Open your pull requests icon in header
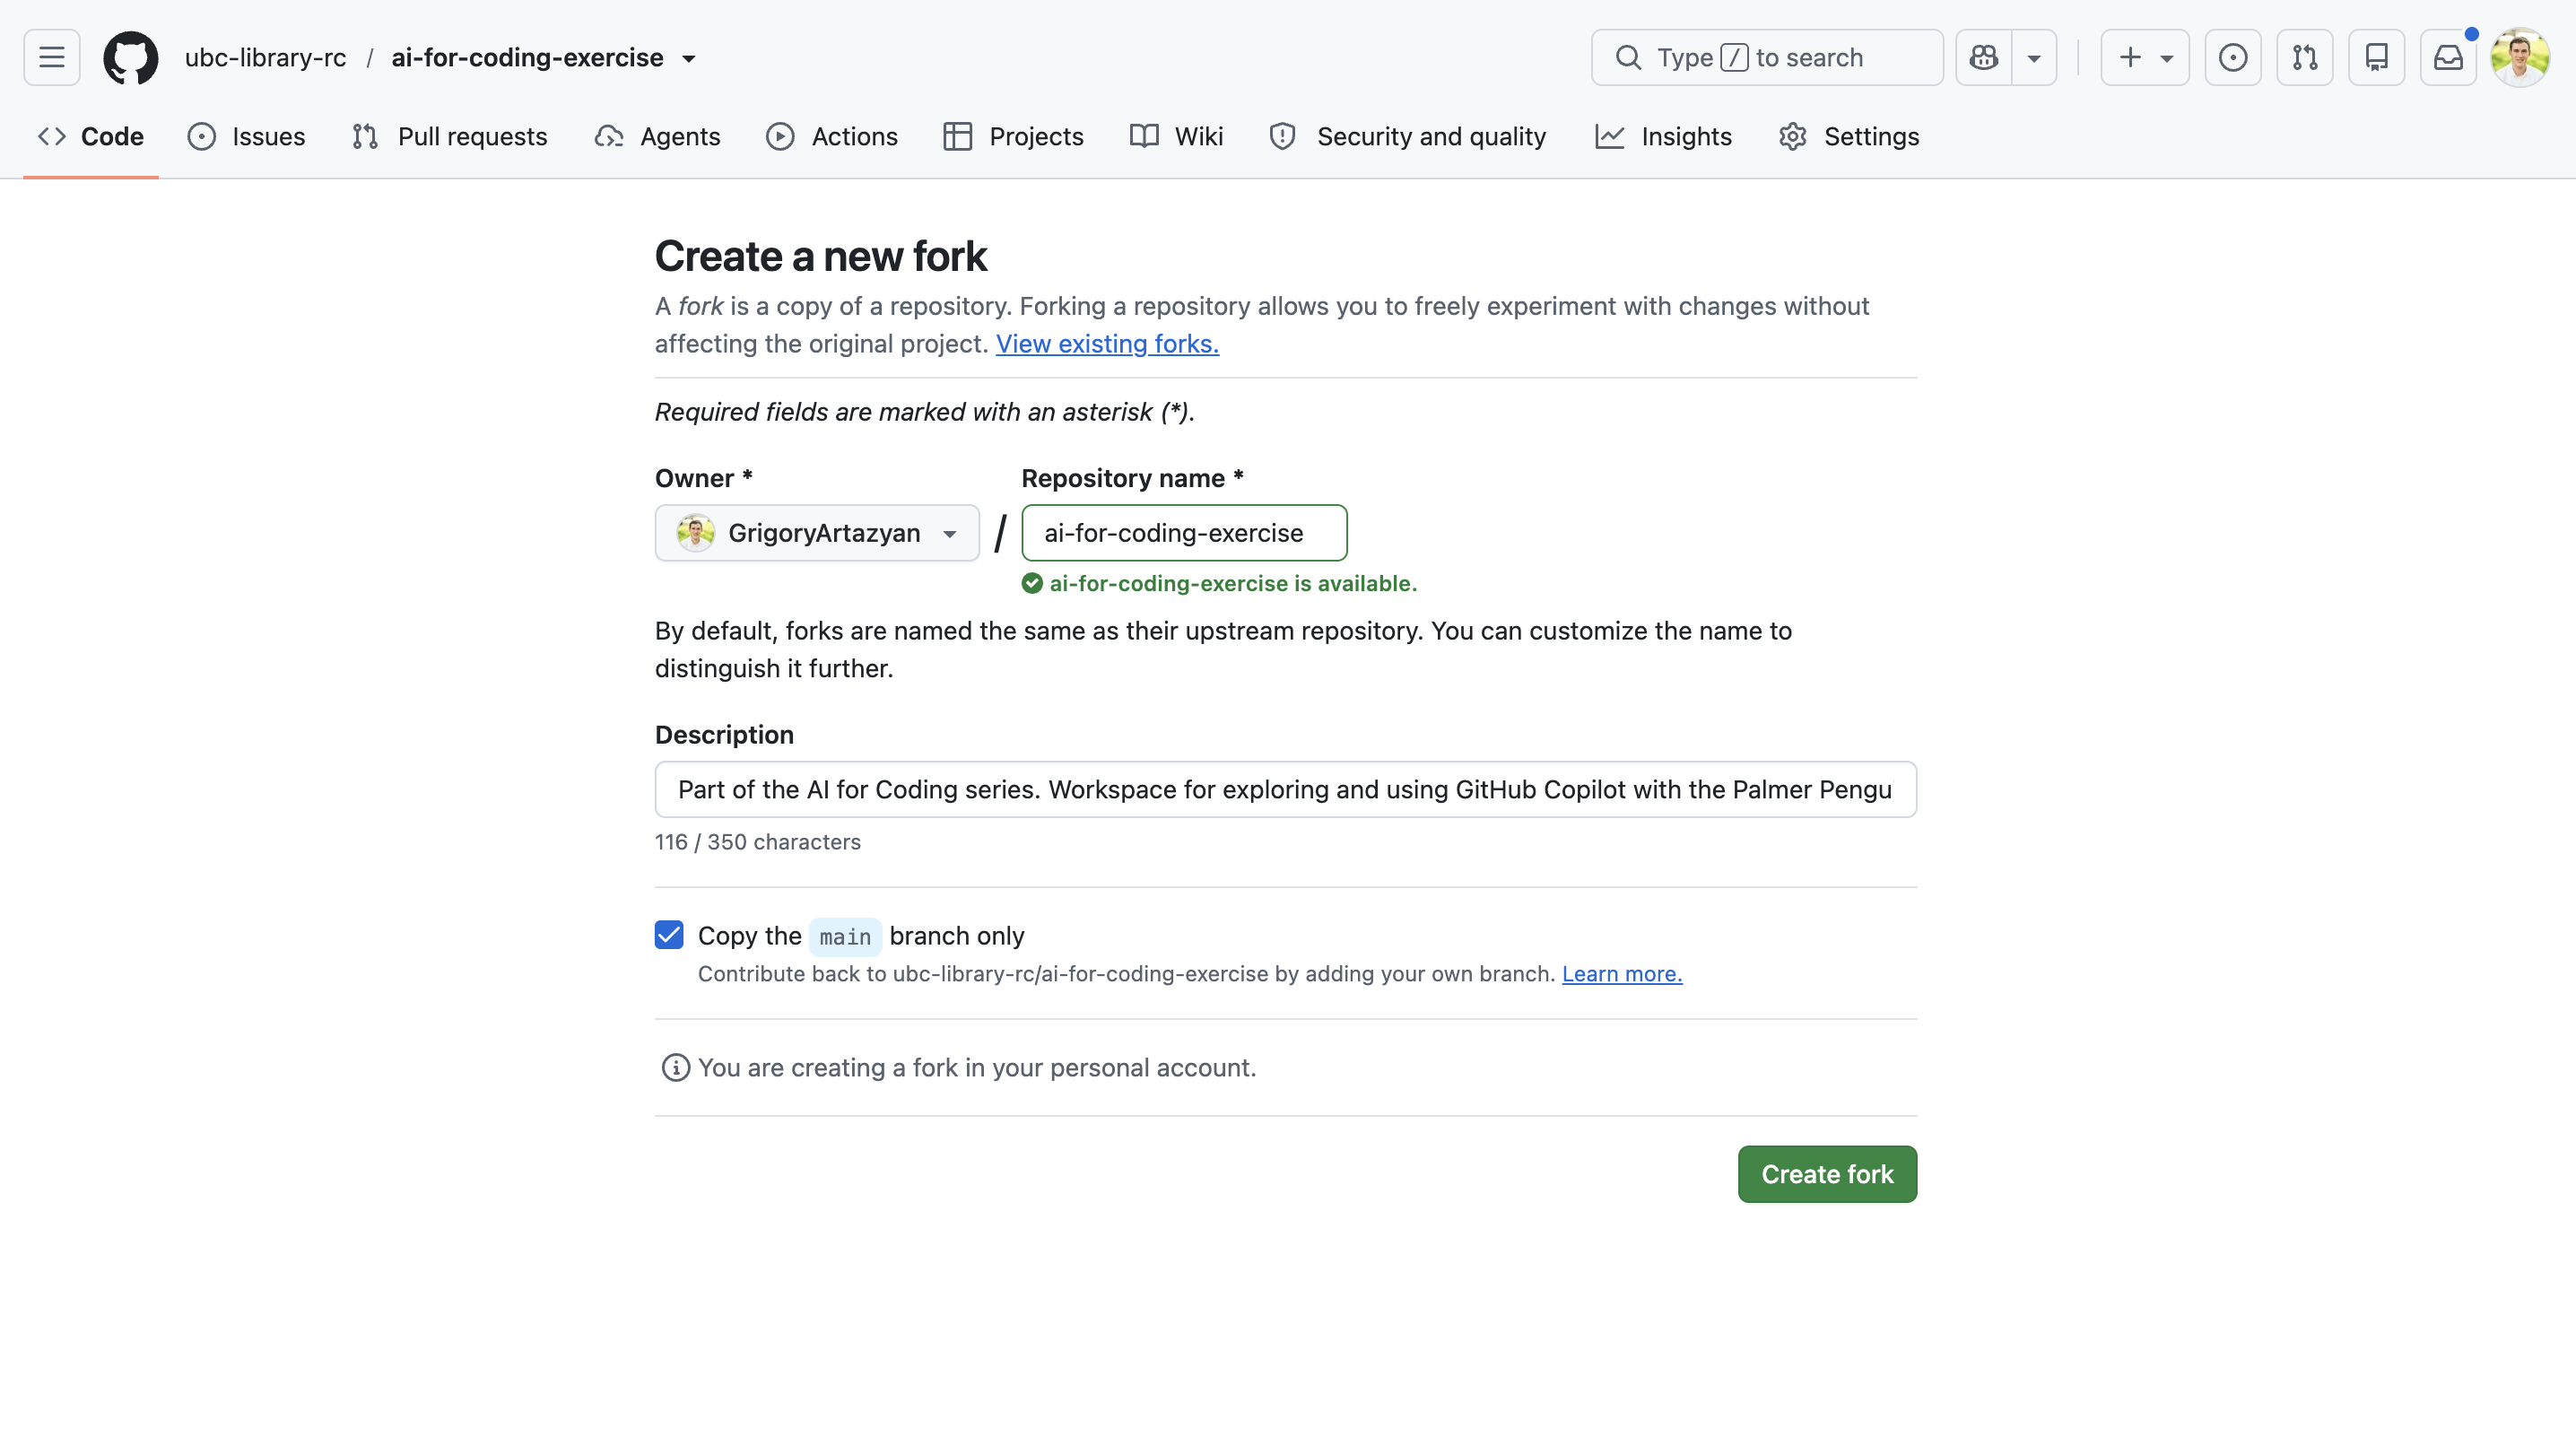This screenshot has height=1455, width=2576. 2305,57
